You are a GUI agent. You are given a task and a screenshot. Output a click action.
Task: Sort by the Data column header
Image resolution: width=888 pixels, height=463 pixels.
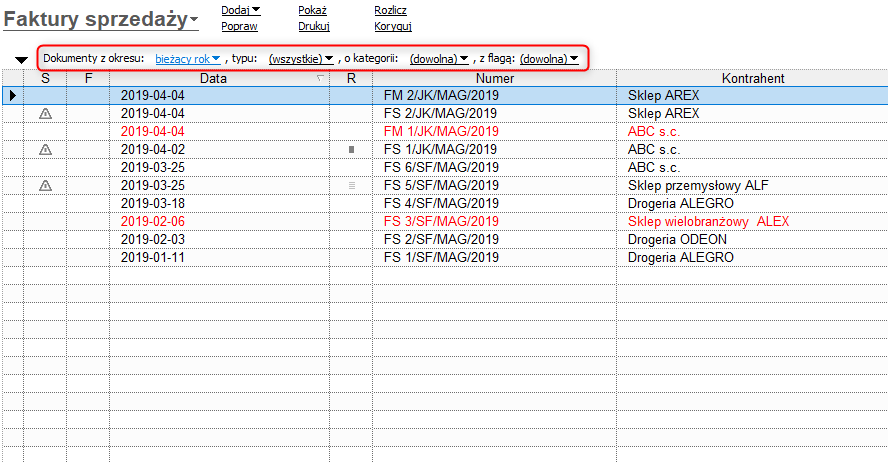tap(219, 78)
